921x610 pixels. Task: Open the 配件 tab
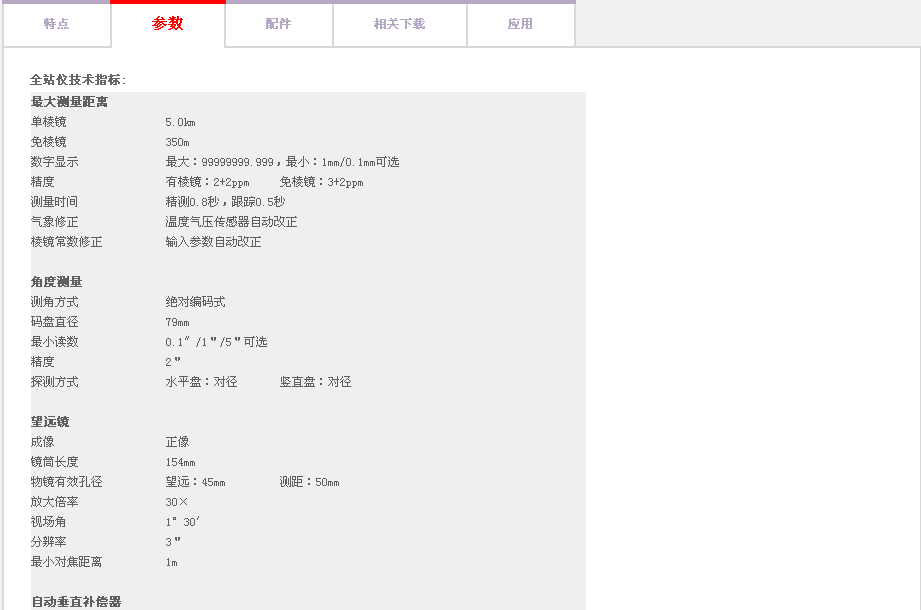[278, 24]
